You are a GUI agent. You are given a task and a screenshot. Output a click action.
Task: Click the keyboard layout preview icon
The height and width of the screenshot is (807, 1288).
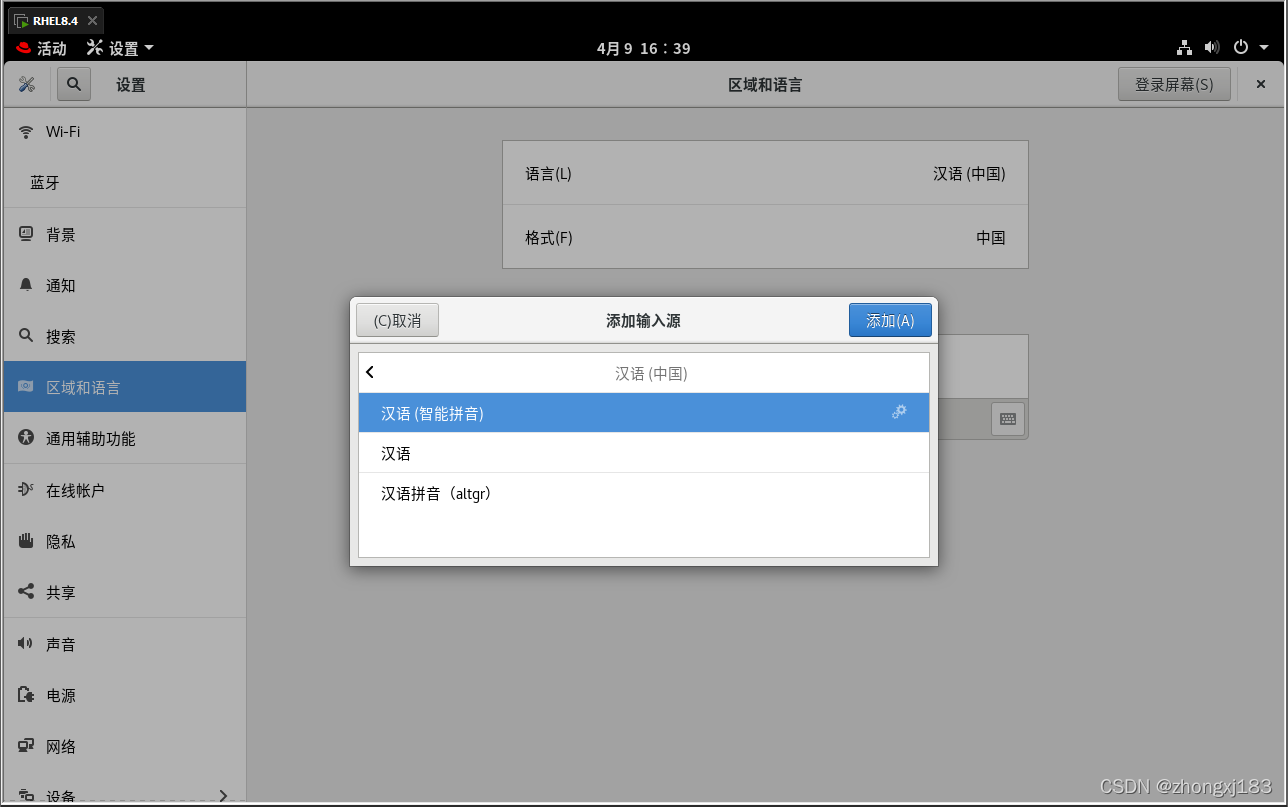(1008, 419)
